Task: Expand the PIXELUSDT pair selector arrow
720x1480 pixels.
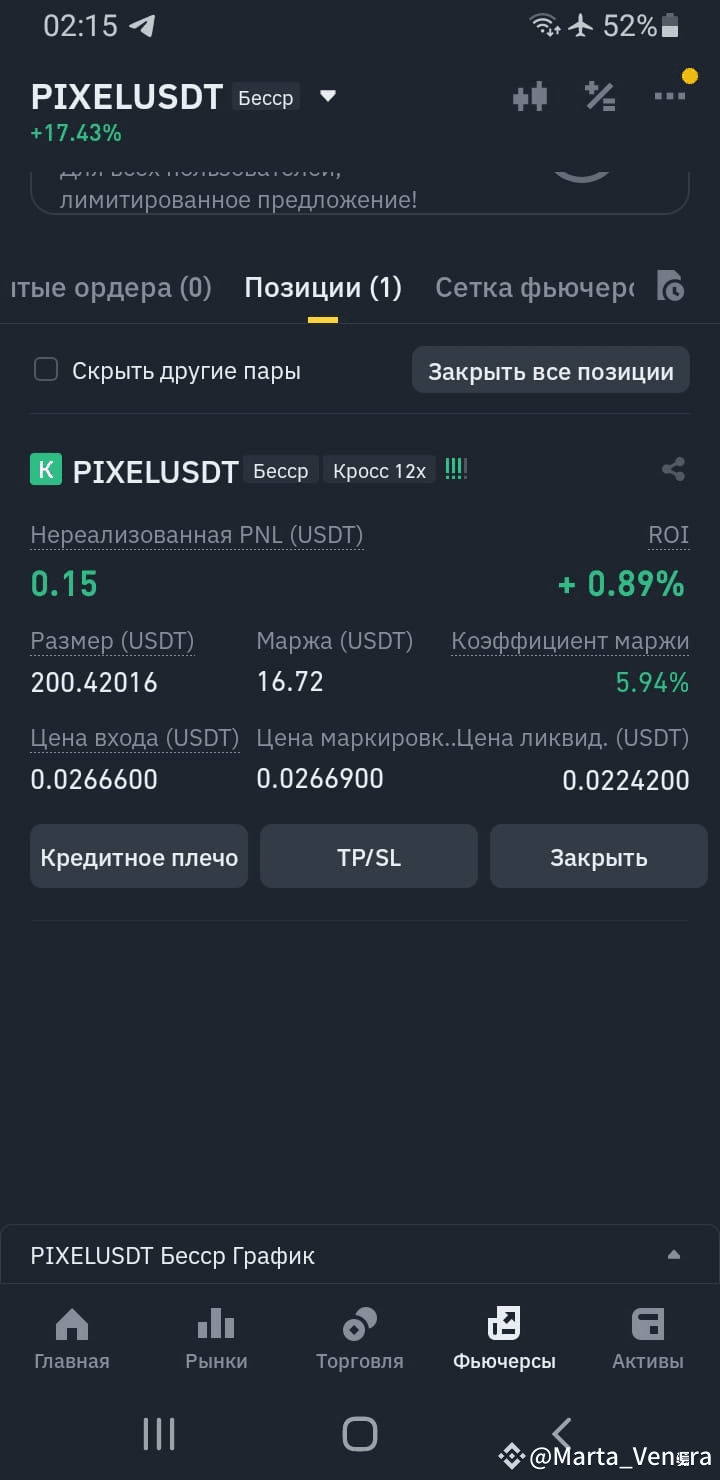Action: (x=328, y=97)
